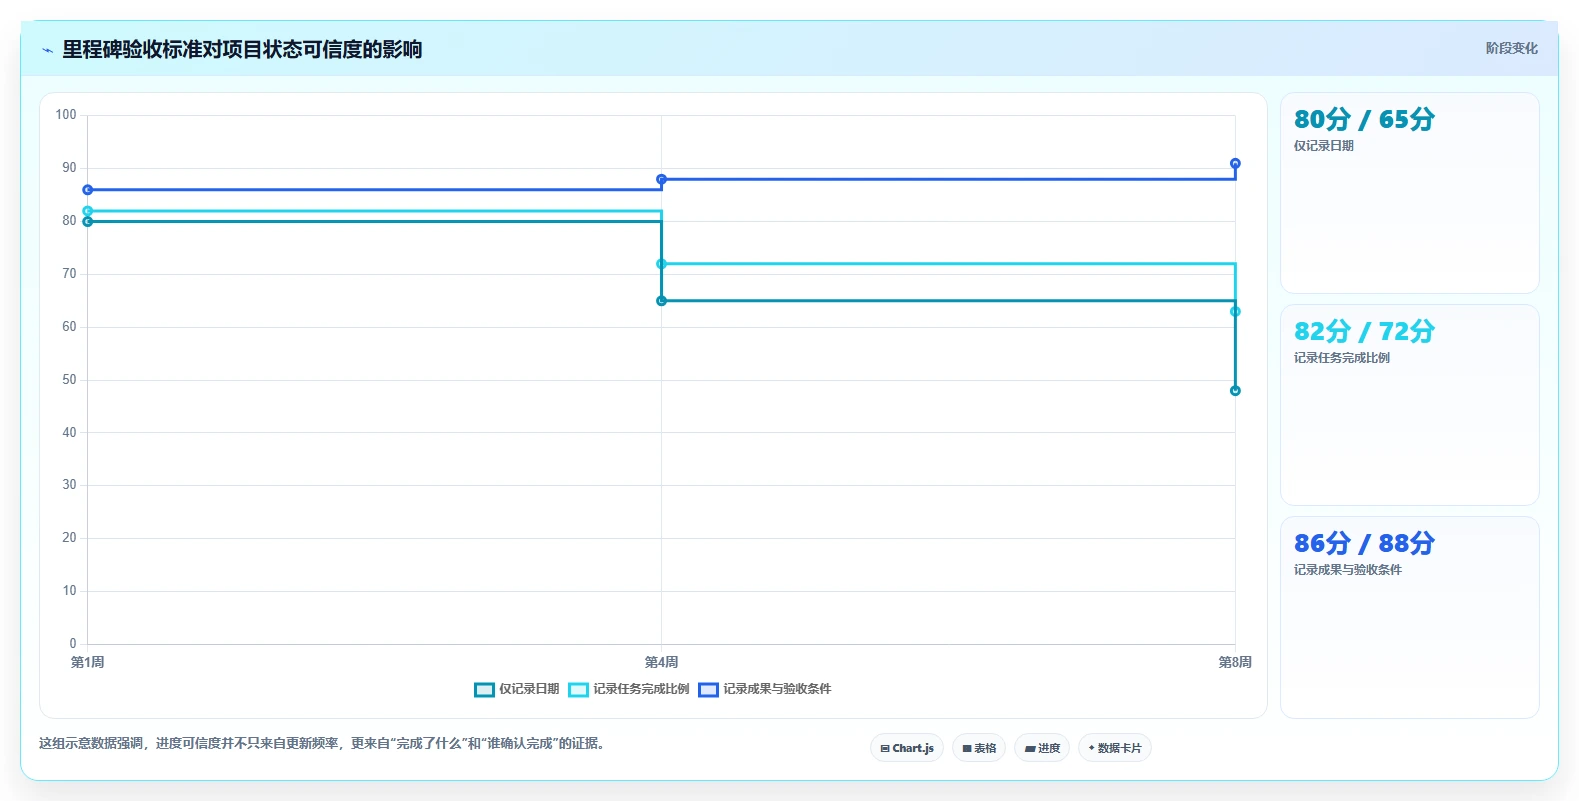The height and width of the screenshot is (801, 1579).
Task: Hide series via 记录任务完成比例 legend label
Action: 641,689
